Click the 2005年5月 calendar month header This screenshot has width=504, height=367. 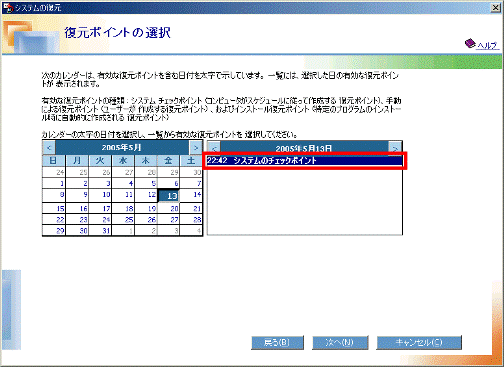pyautogui.click(x=122, y=148)
